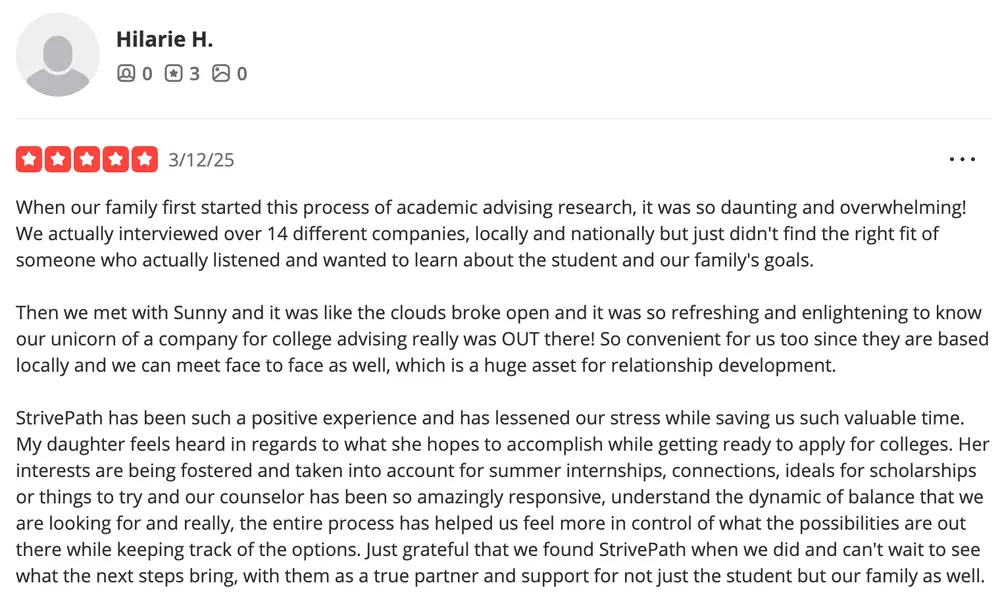Click the photos count beside picture icon

coord(242,74)
